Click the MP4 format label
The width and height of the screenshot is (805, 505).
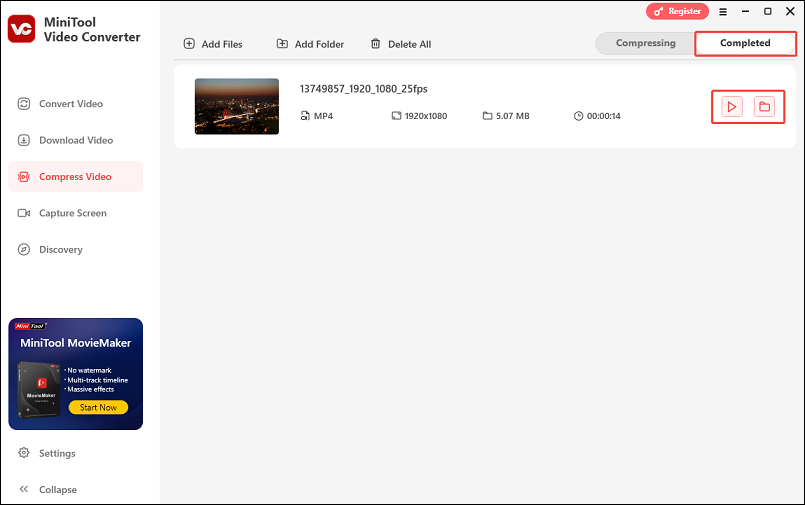coord(323,116)
